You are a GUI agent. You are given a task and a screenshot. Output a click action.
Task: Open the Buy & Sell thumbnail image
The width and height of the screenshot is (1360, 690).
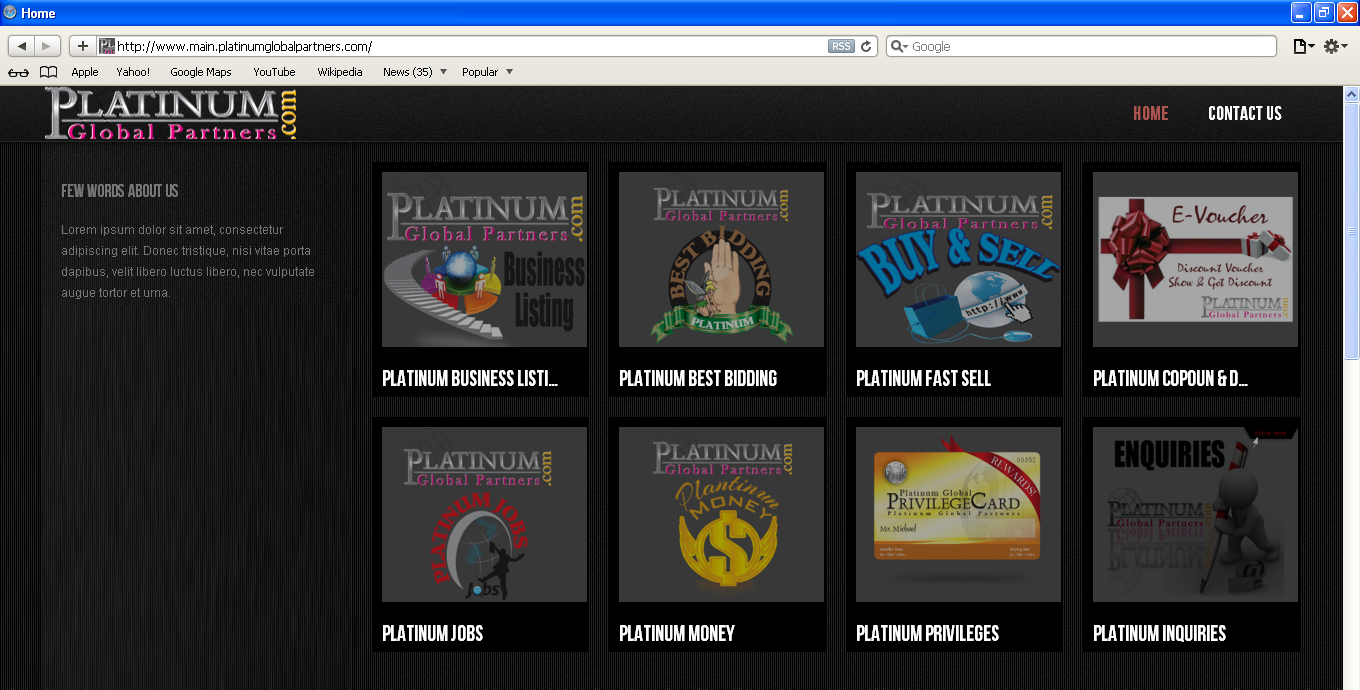point(958,259)
